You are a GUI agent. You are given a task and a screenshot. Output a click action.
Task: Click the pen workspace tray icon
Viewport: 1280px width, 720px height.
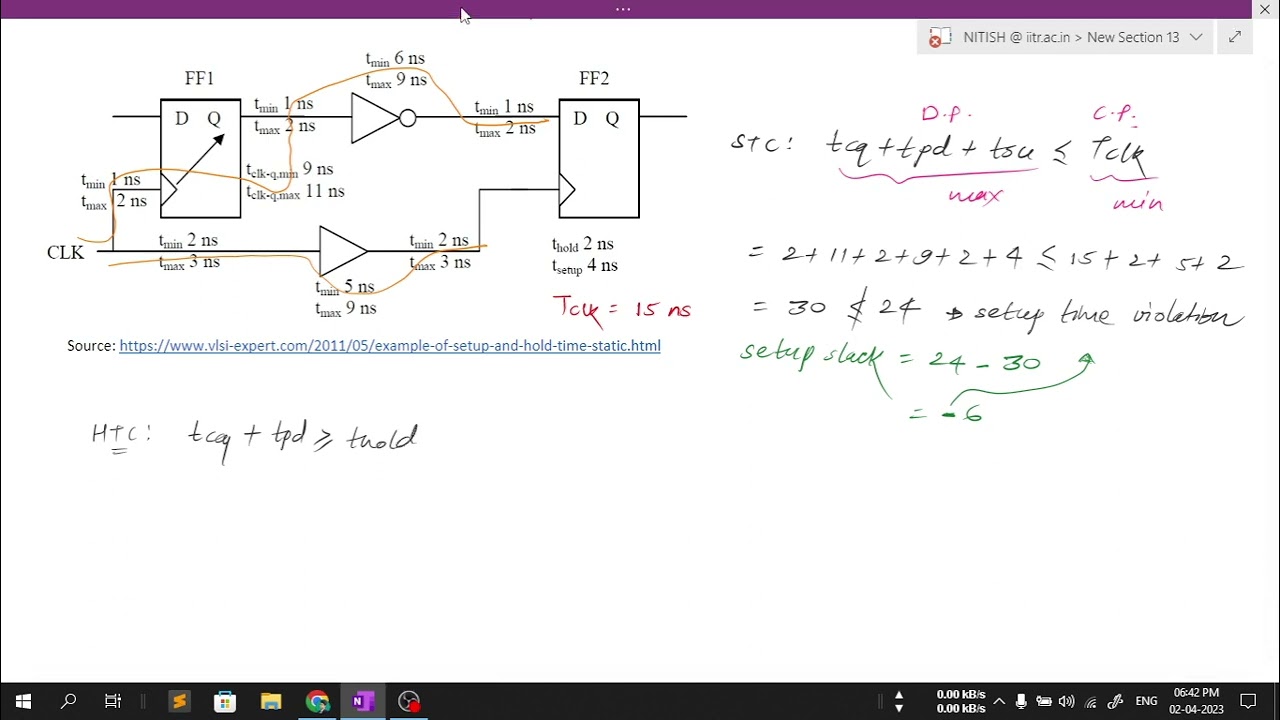1116,701
